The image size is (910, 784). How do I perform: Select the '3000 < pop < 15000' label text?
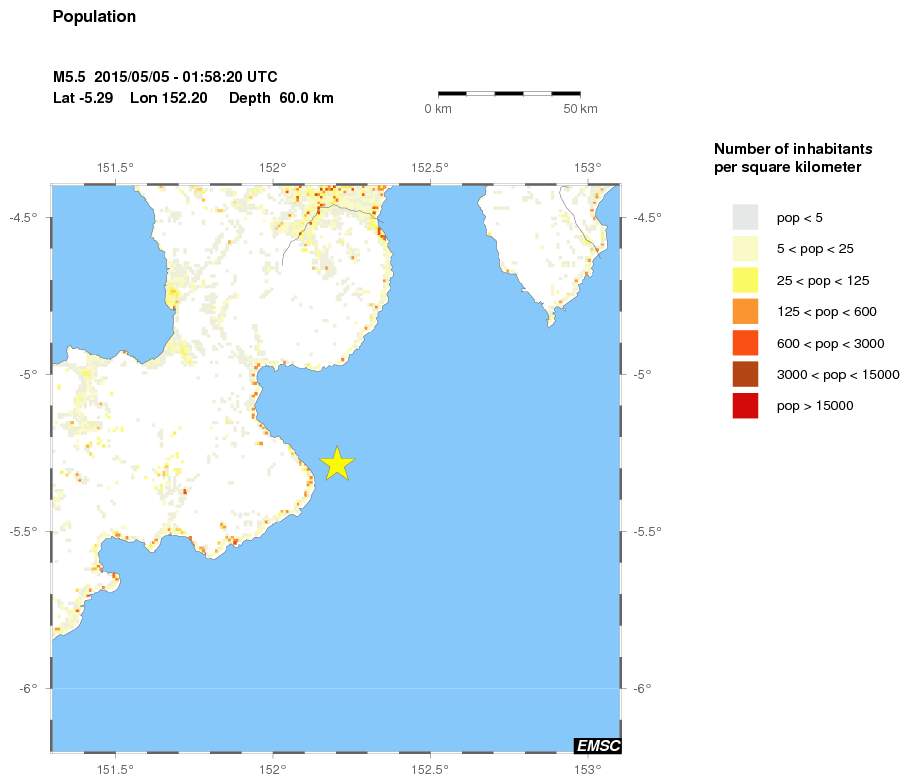click(x=838, y=375)
